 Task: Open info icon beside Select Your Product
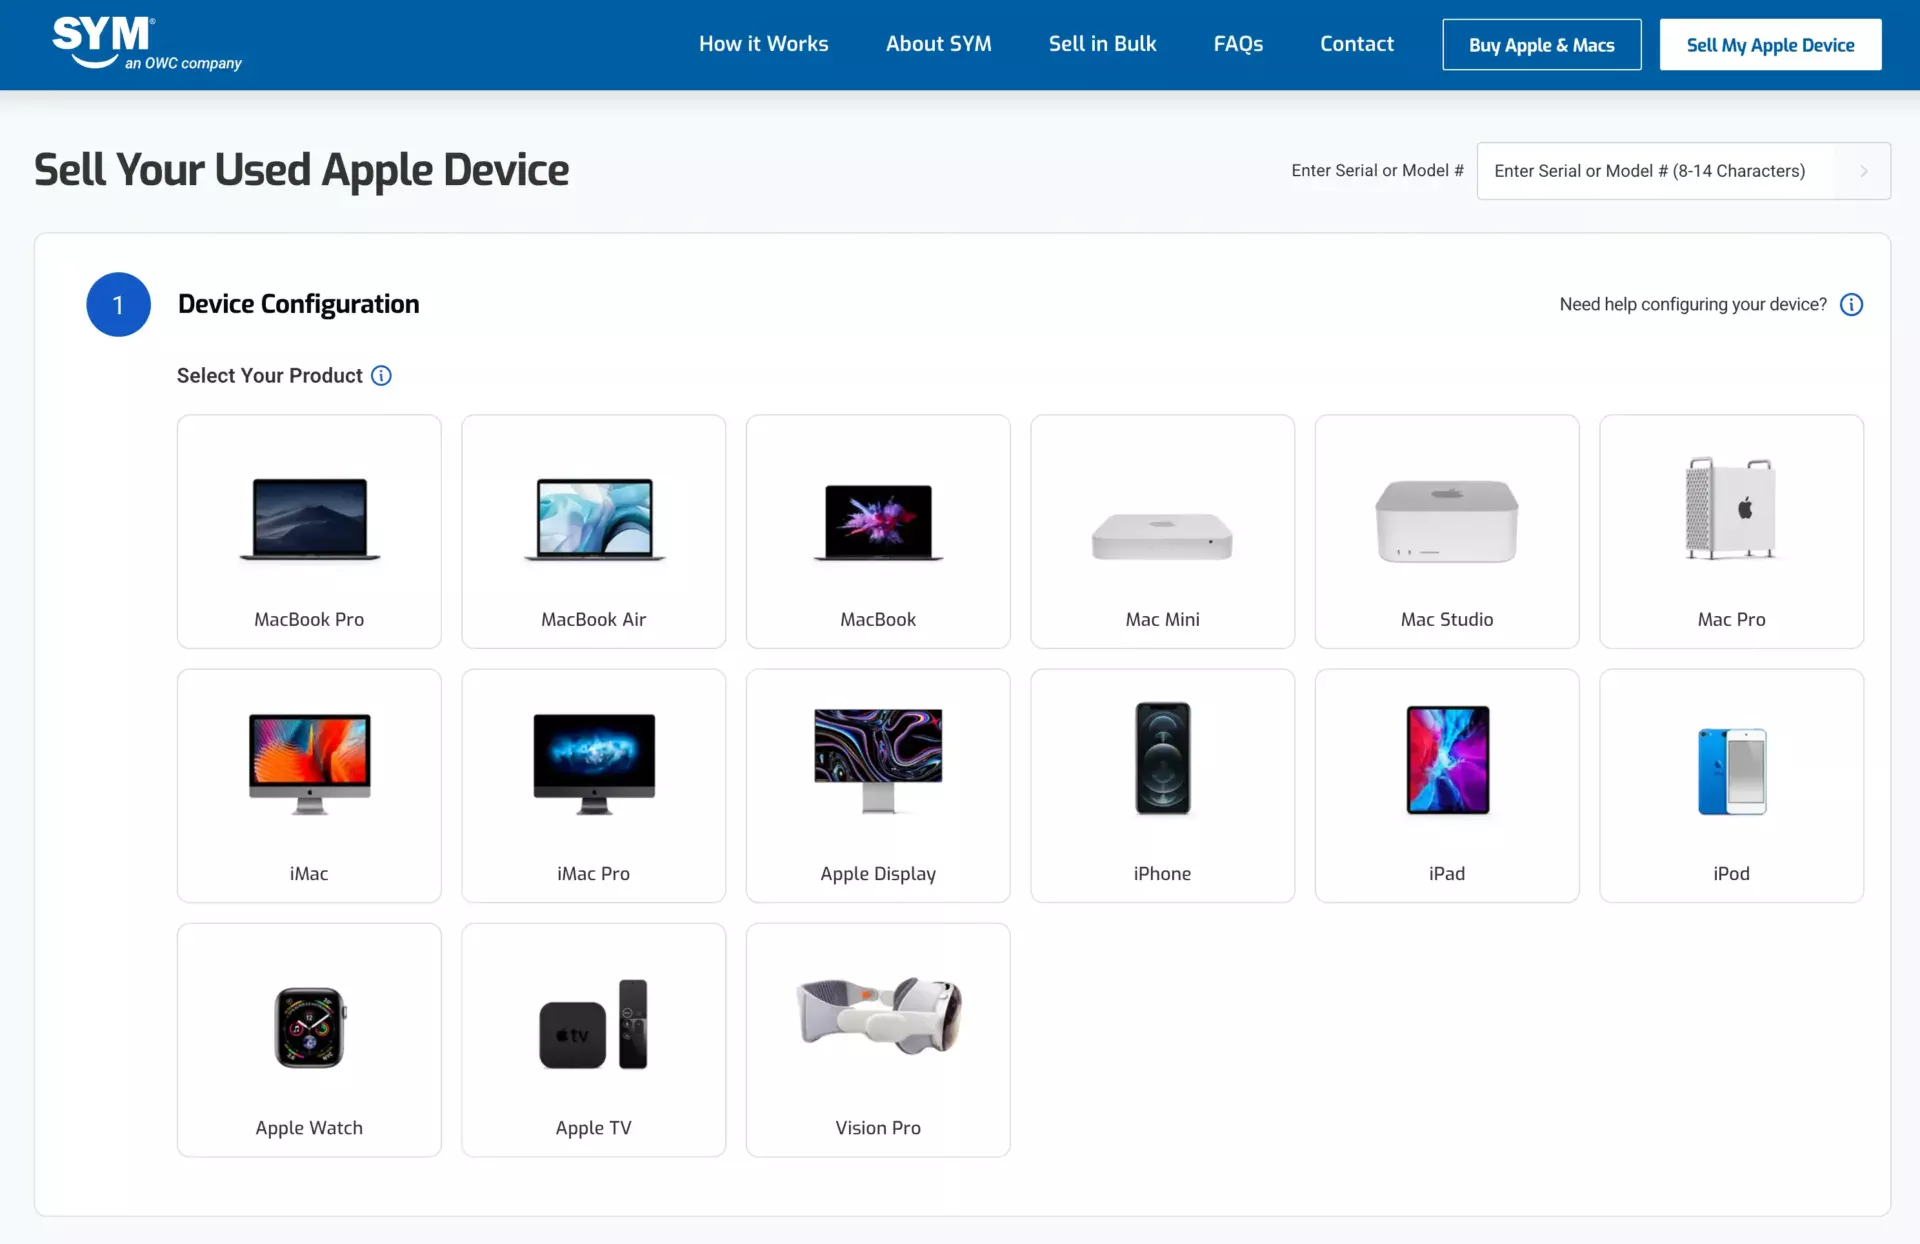click(x=381, y=375)
